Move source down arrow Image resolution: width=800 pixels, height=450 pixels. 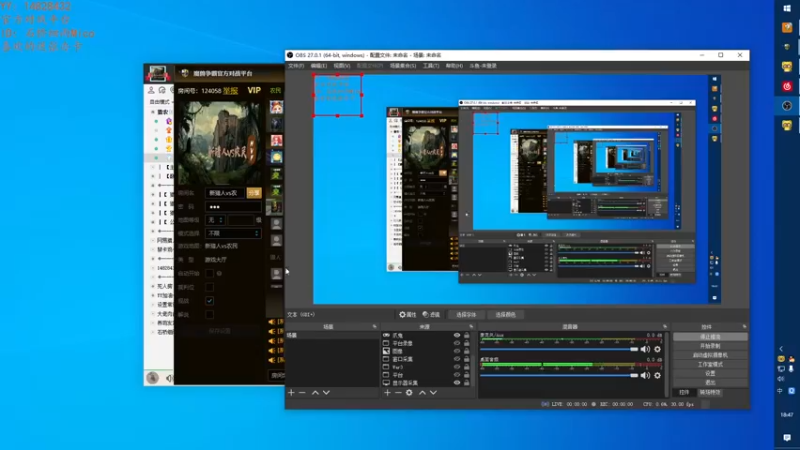pyautogui.click(x=433, y=393)
